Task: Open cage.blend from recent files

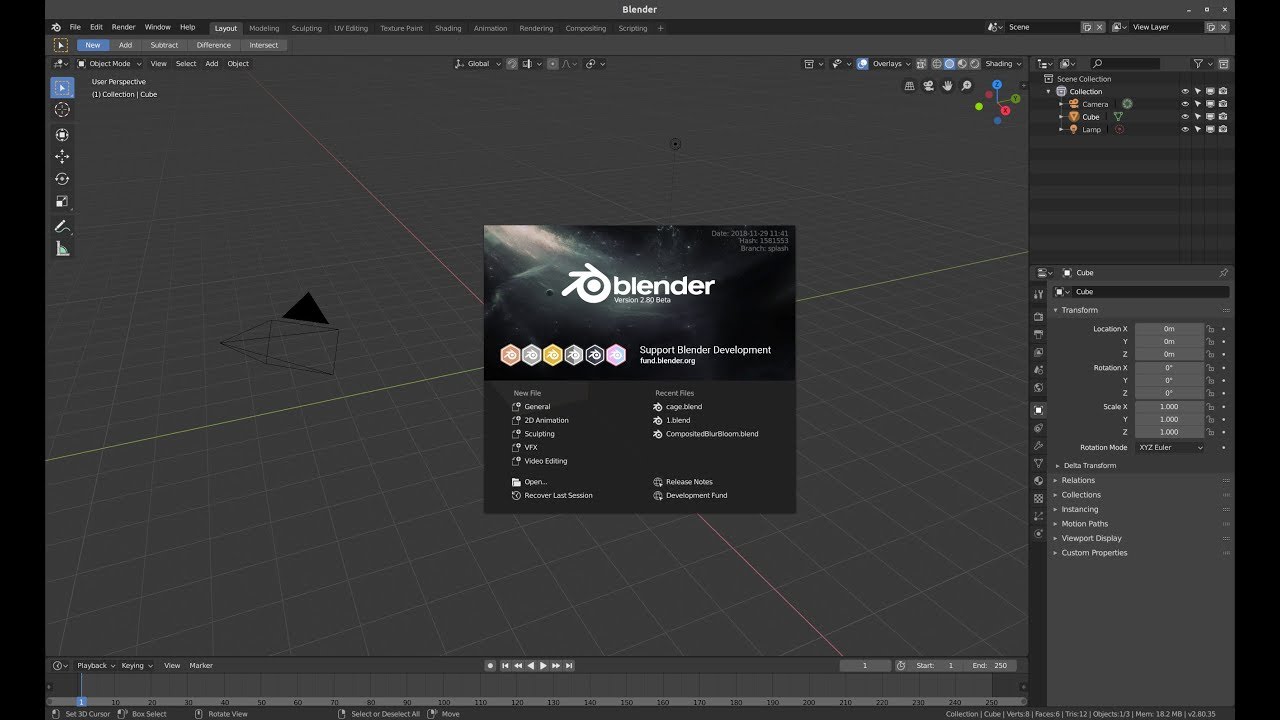Action: coord(684,407)
